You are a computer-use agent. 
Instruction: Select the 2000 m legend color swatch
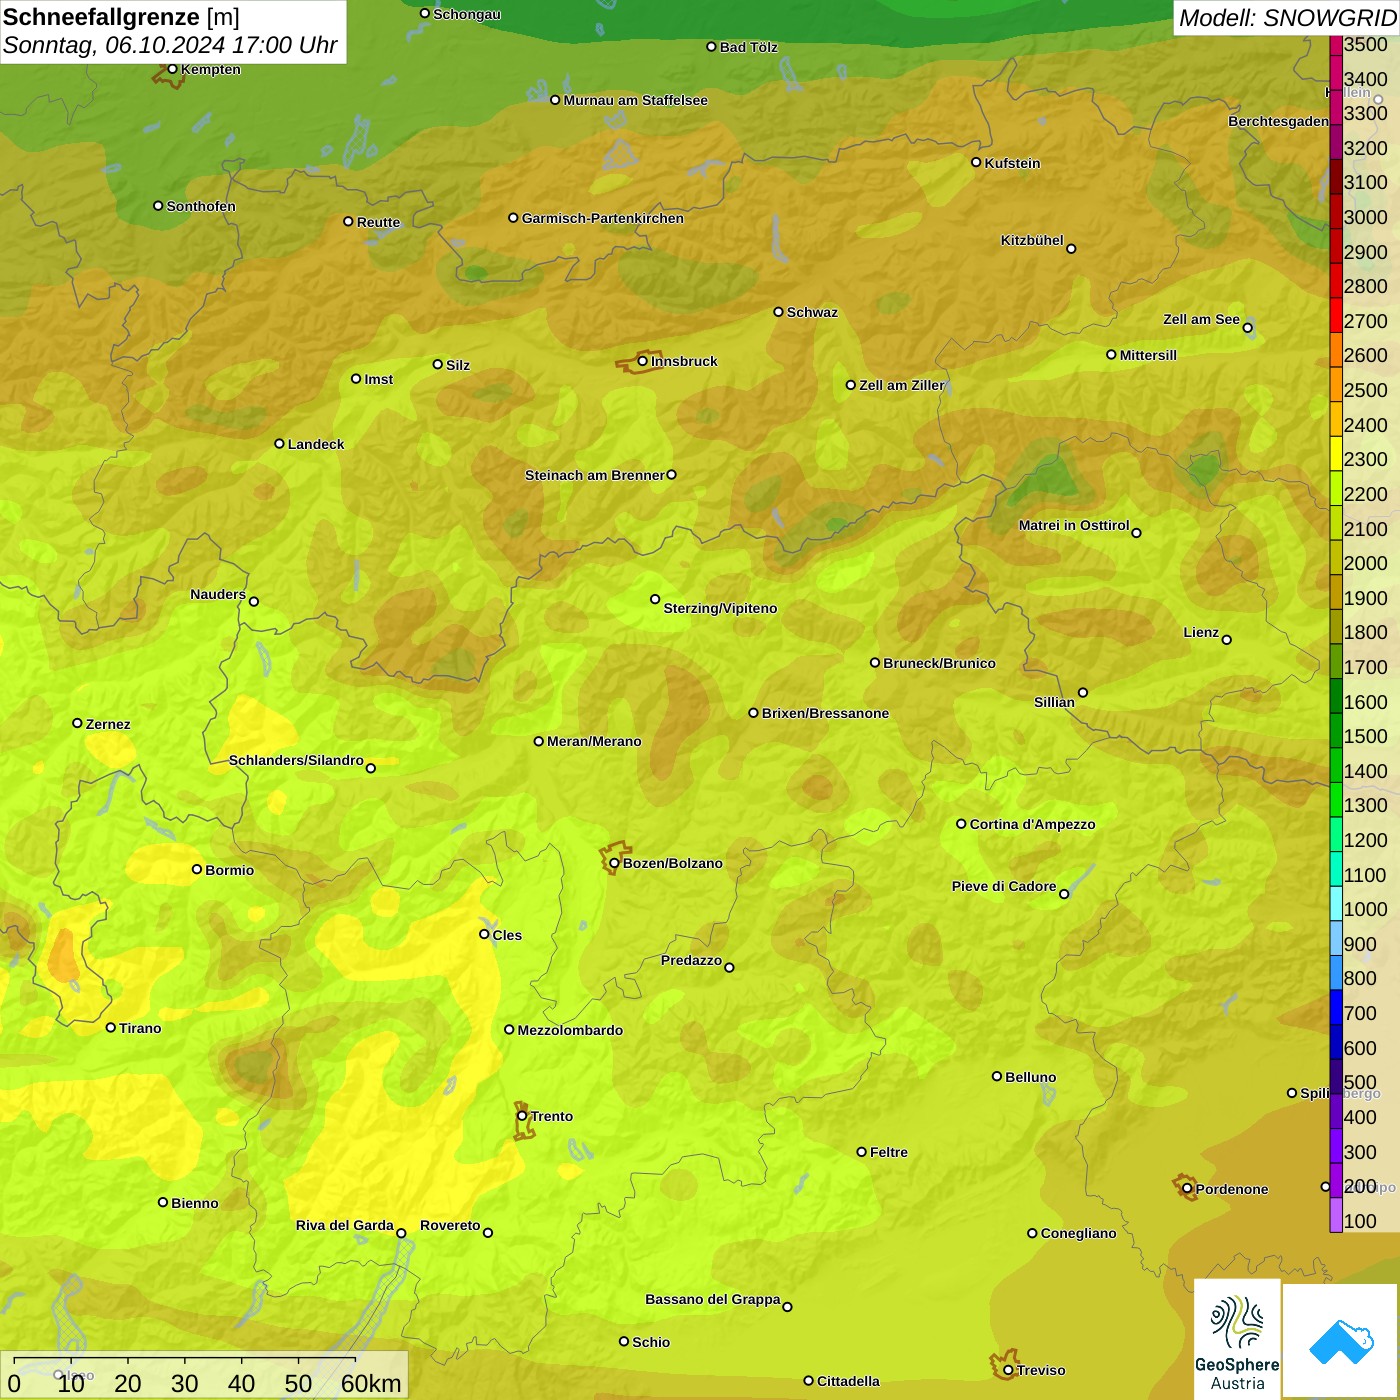(x=1336, y=558)
